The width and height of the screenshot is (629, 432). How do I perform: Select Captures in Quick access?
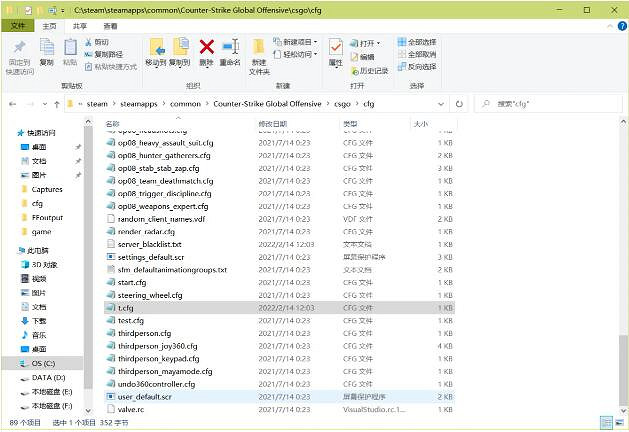47,189
